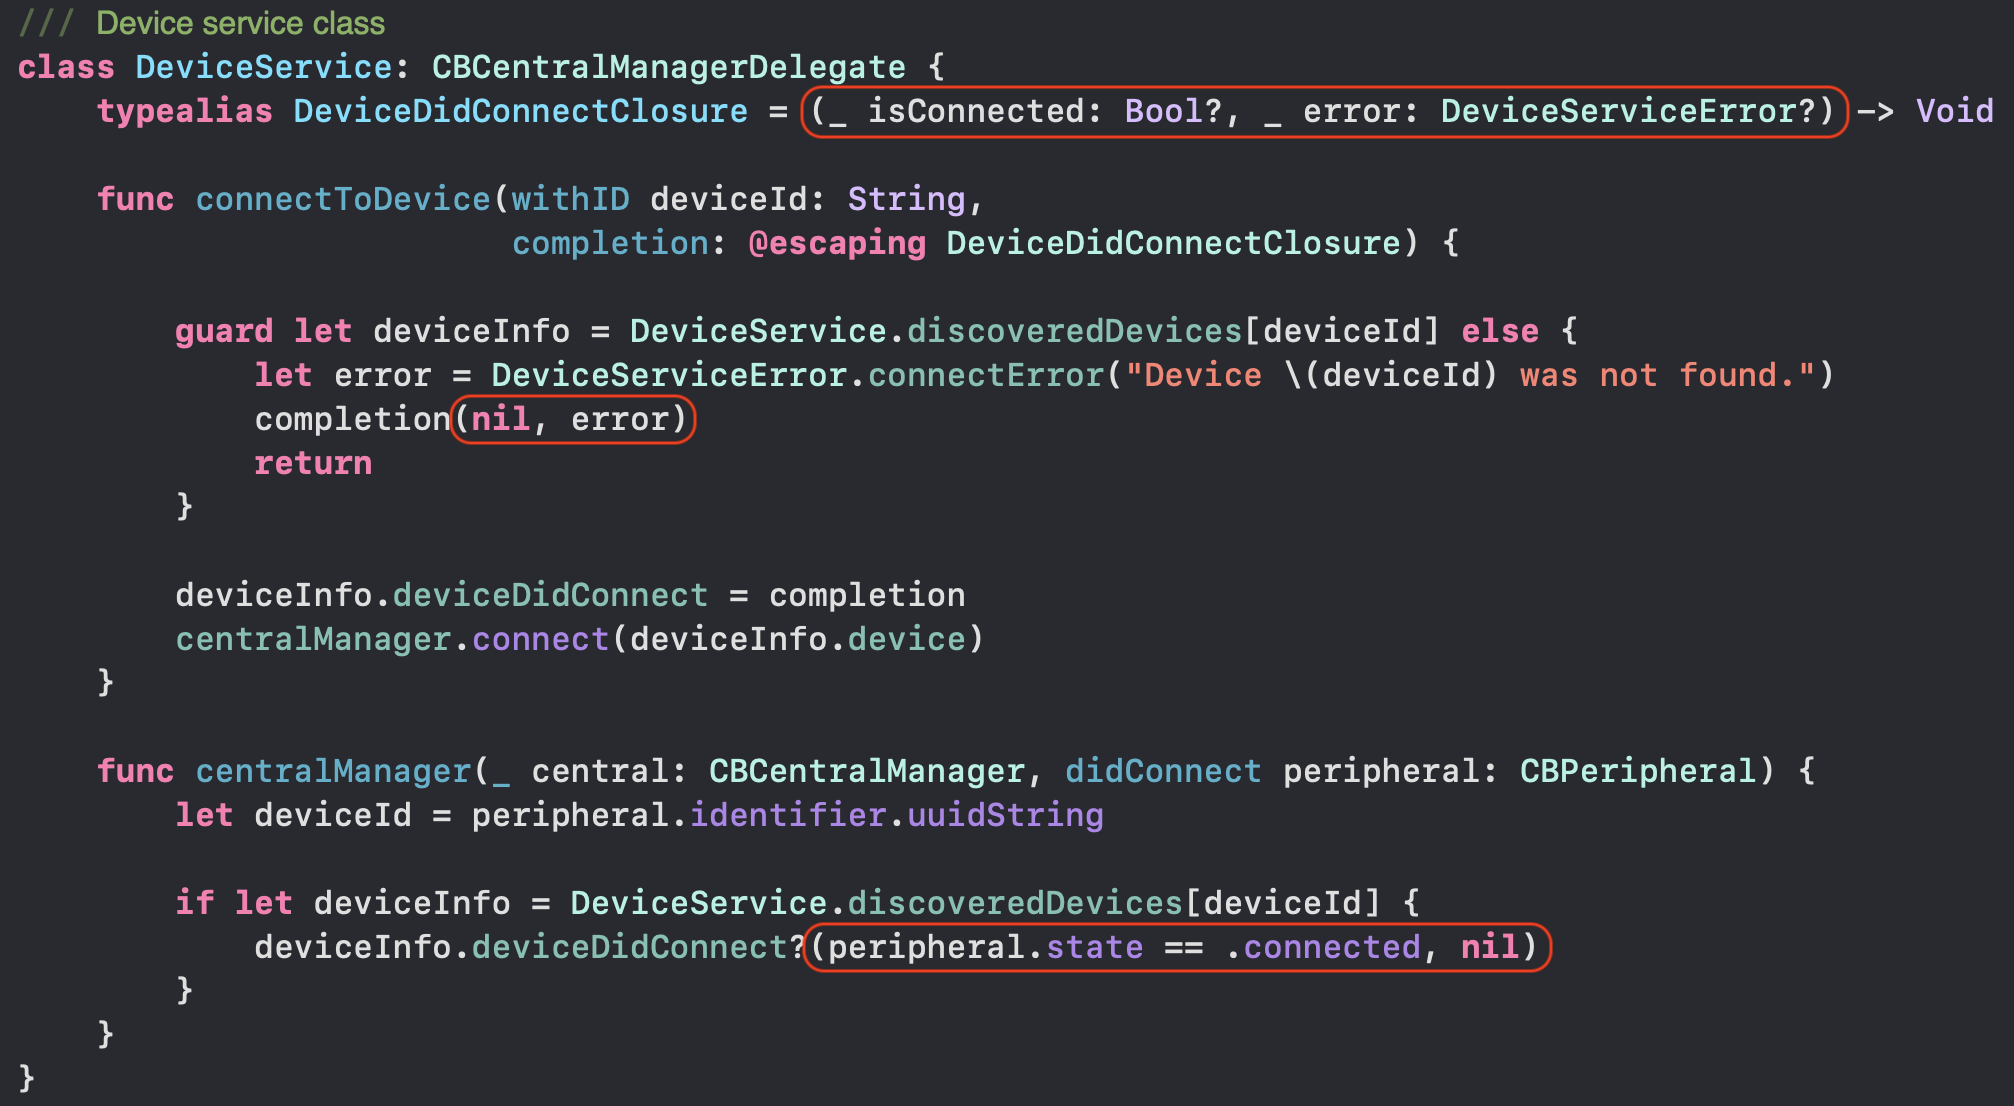This screenshot has height=1106, width=2014.
Task: Click the typealias keyword
Action: click(x=185, y=111)
